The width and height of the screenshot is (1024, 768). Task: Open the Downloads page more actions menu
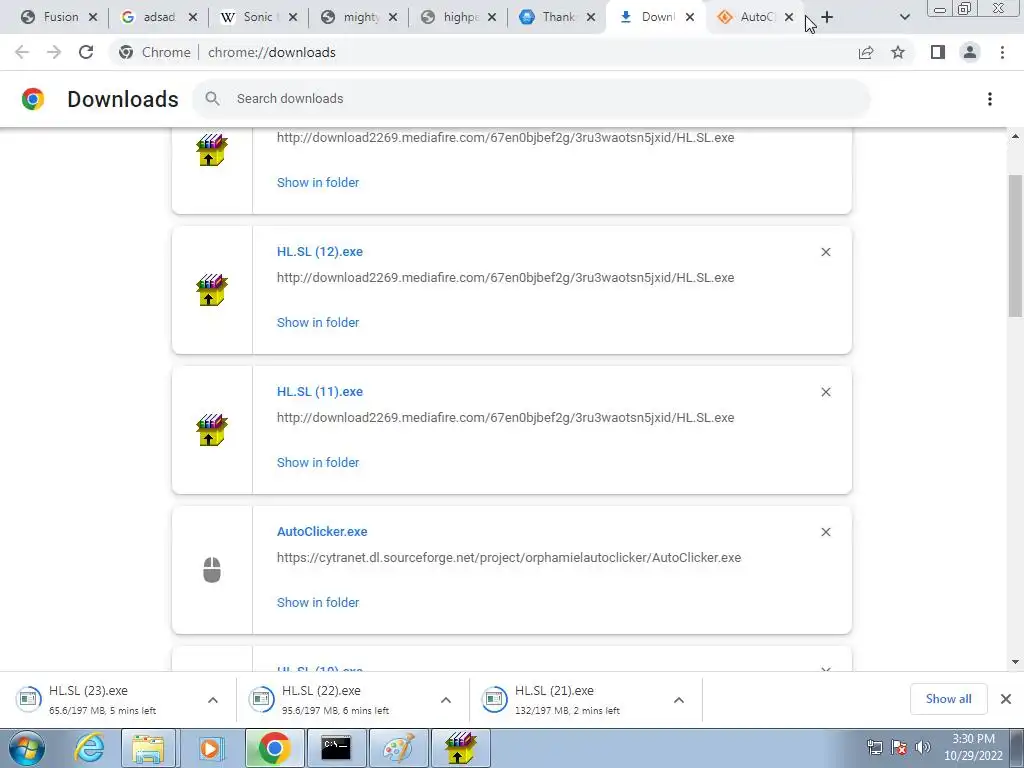(x=990, y=99)
